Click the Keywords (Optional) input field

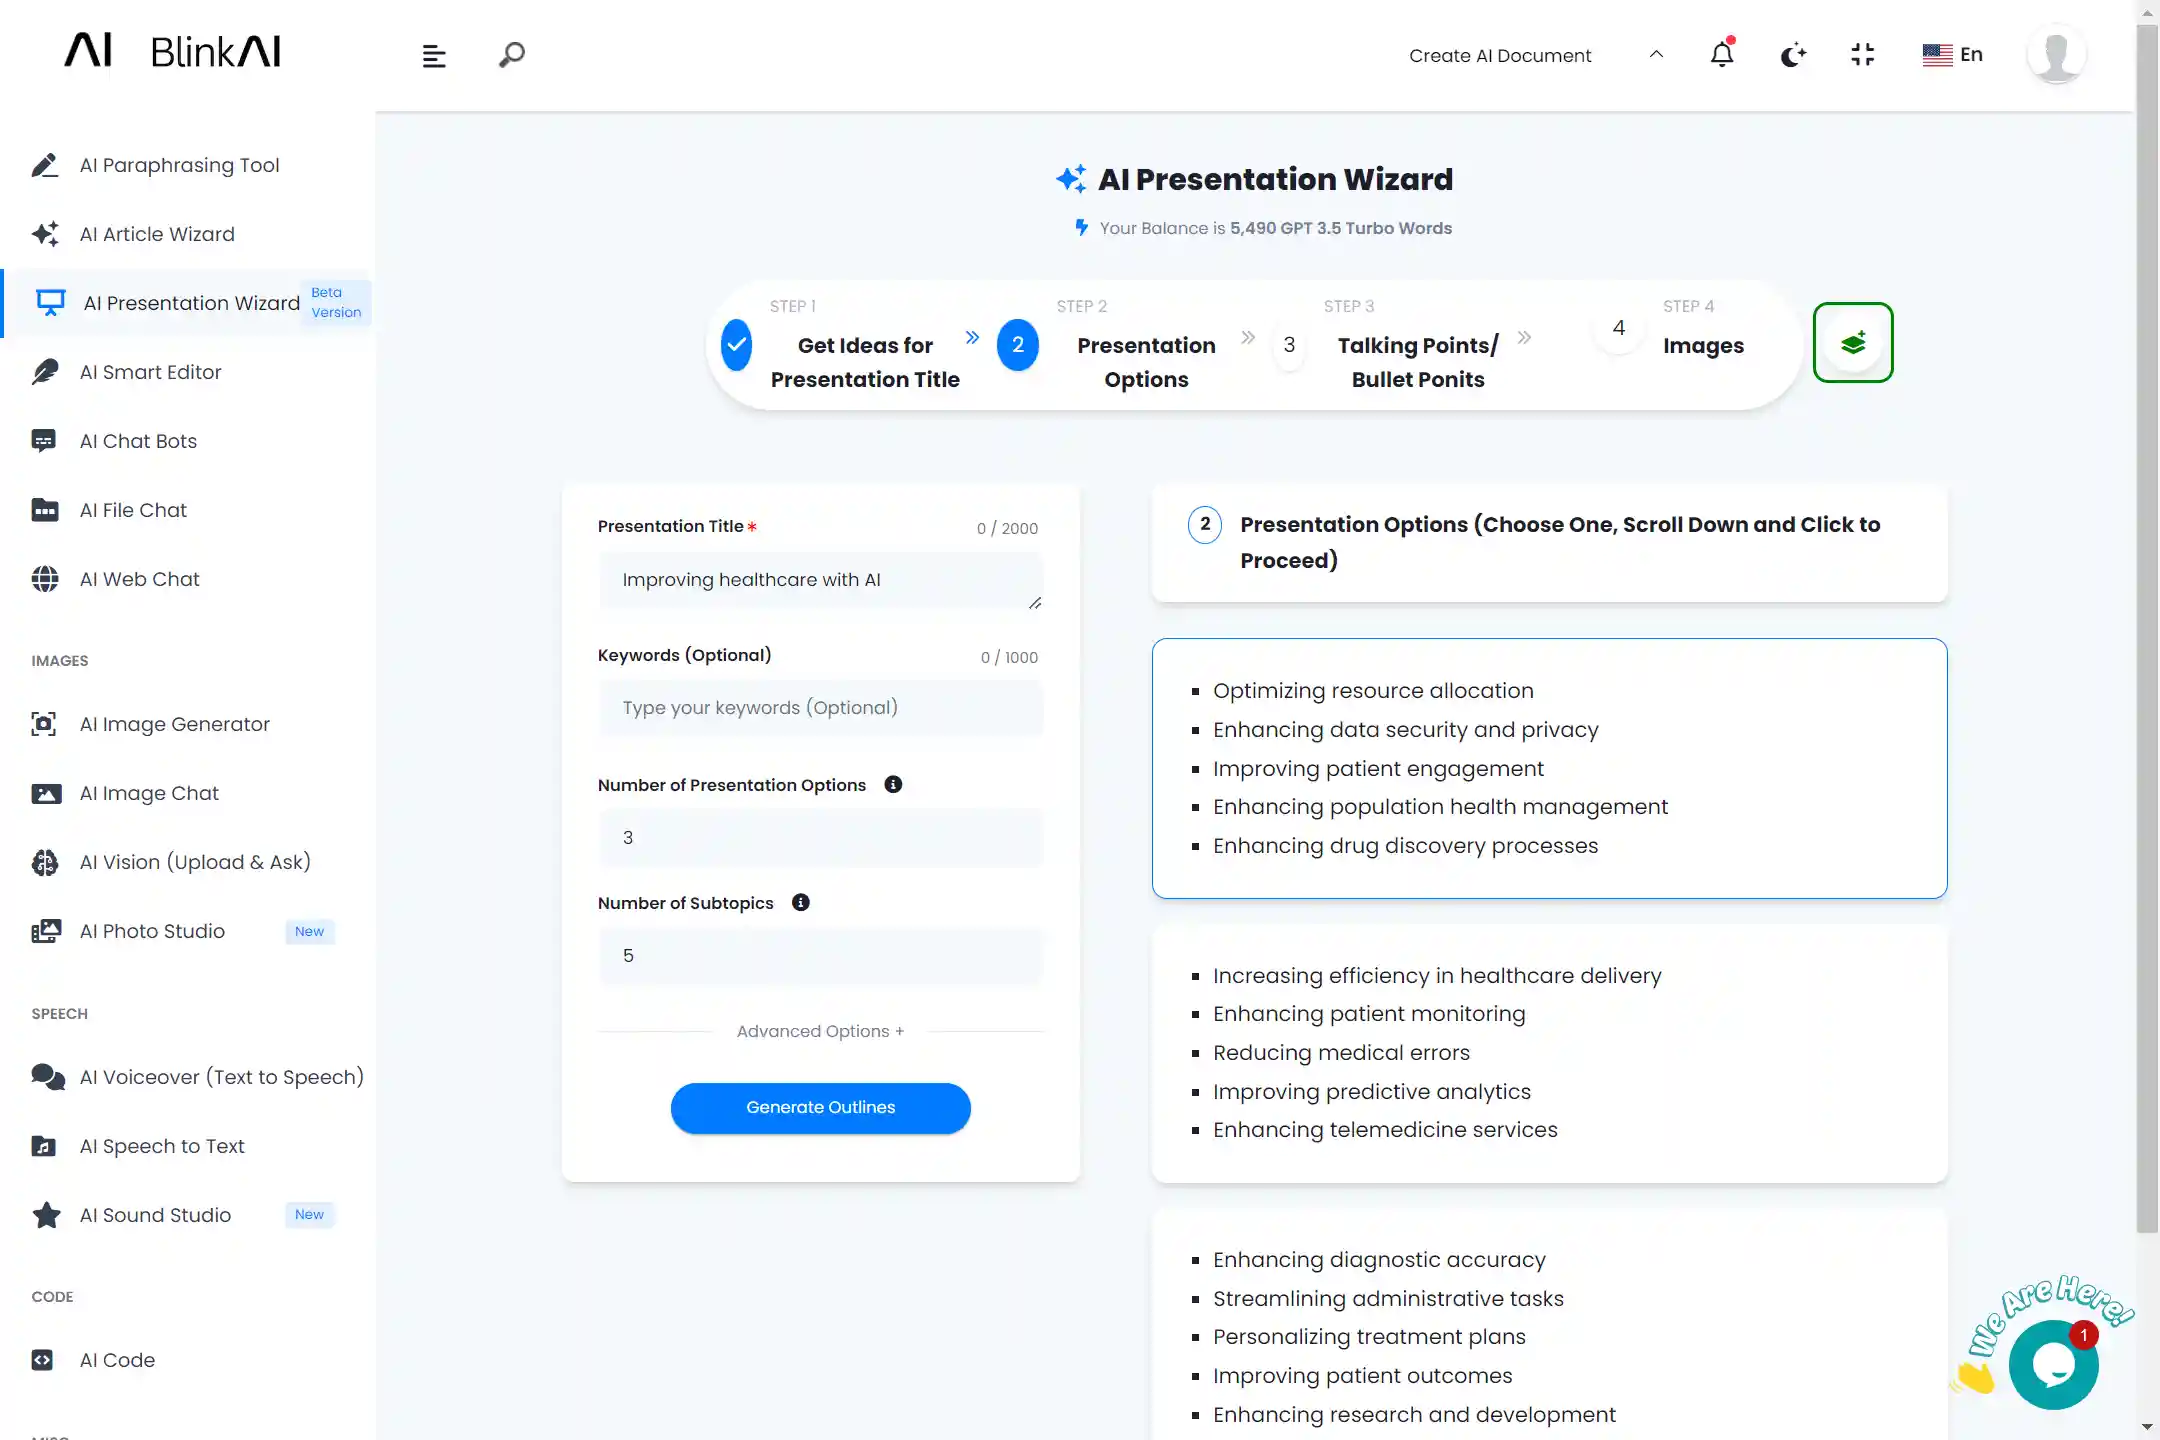[x=820, y=708]
